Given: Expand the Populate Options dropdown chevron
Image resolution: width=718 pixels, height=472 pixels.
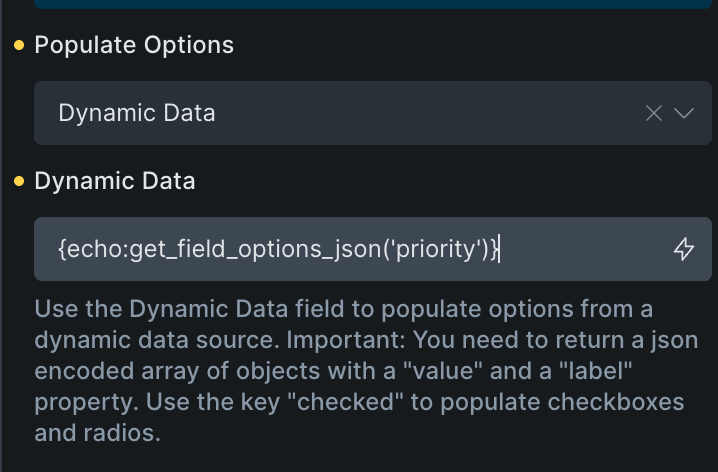Looking at the screenshot, I should click(684, 113).
